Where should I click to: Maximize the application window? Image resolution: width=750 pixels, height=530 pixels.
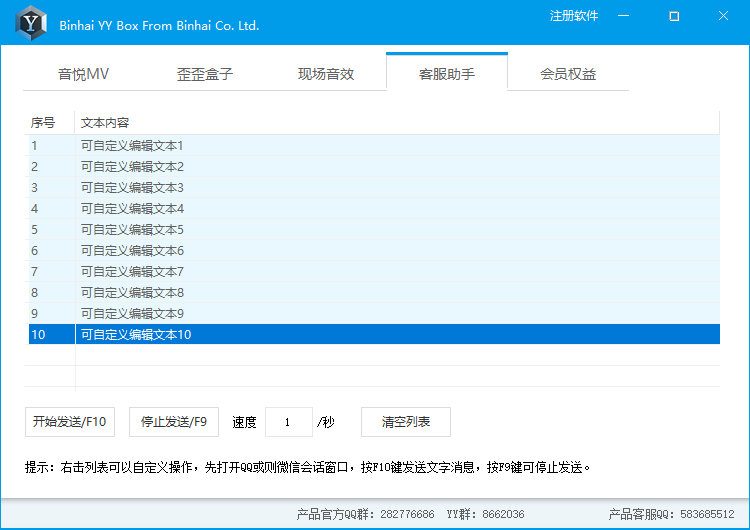pos(674,16)
